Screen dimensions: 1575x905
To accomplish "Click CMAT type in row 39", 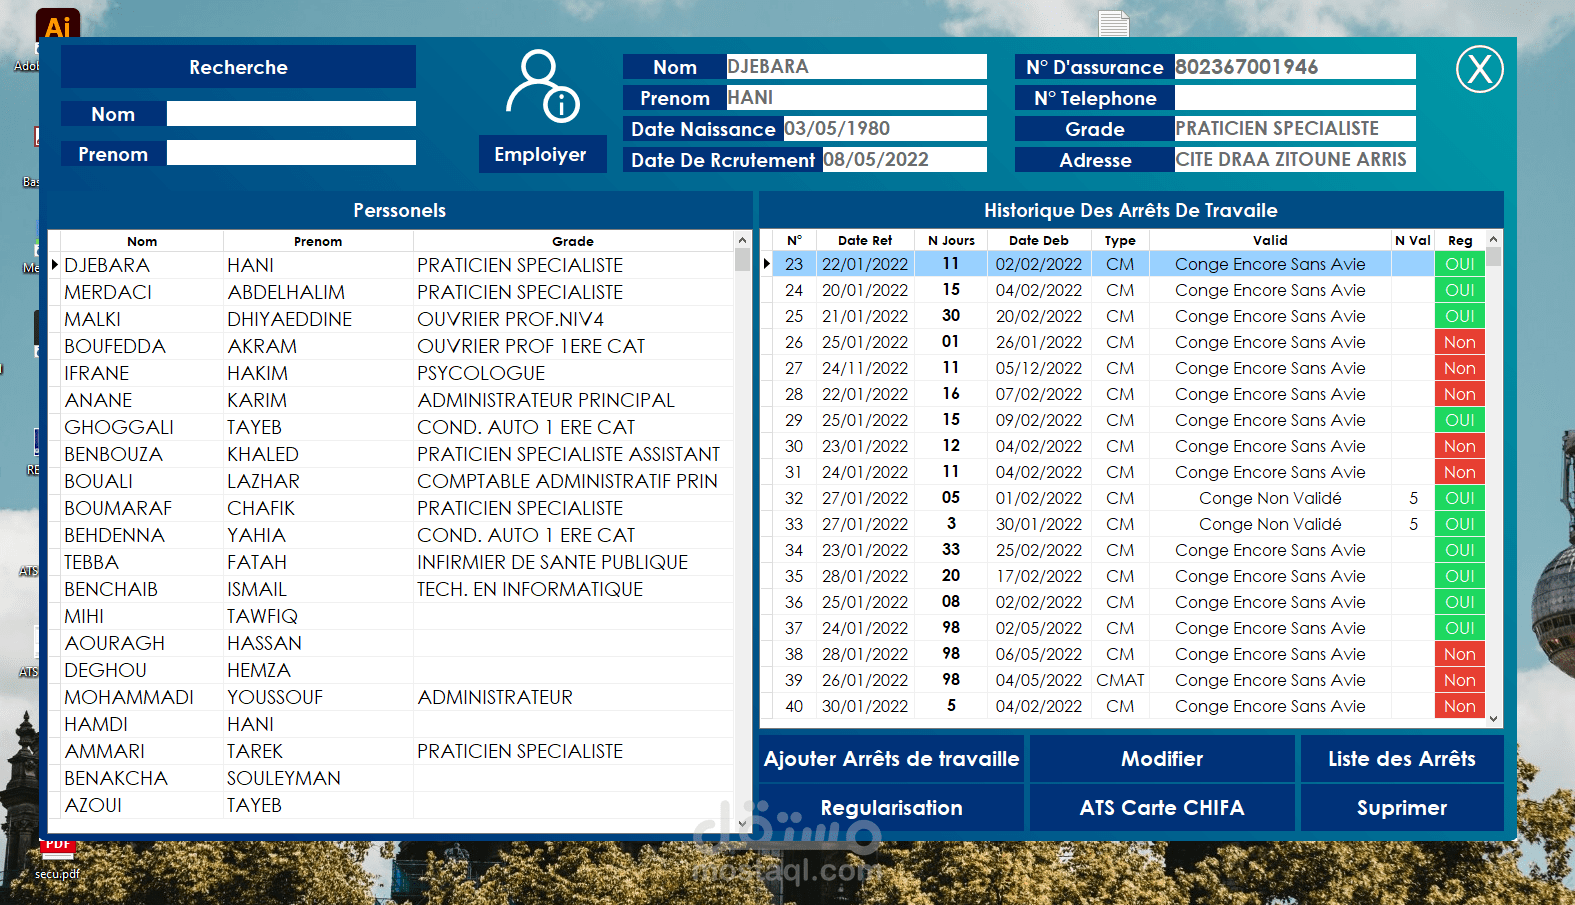I will click(x=1120, y=680).
